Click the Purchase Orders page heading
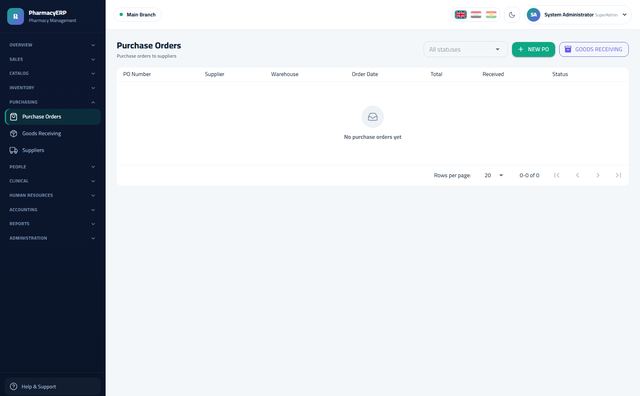Viewport: 640px width, 396px height. (149, 46)
